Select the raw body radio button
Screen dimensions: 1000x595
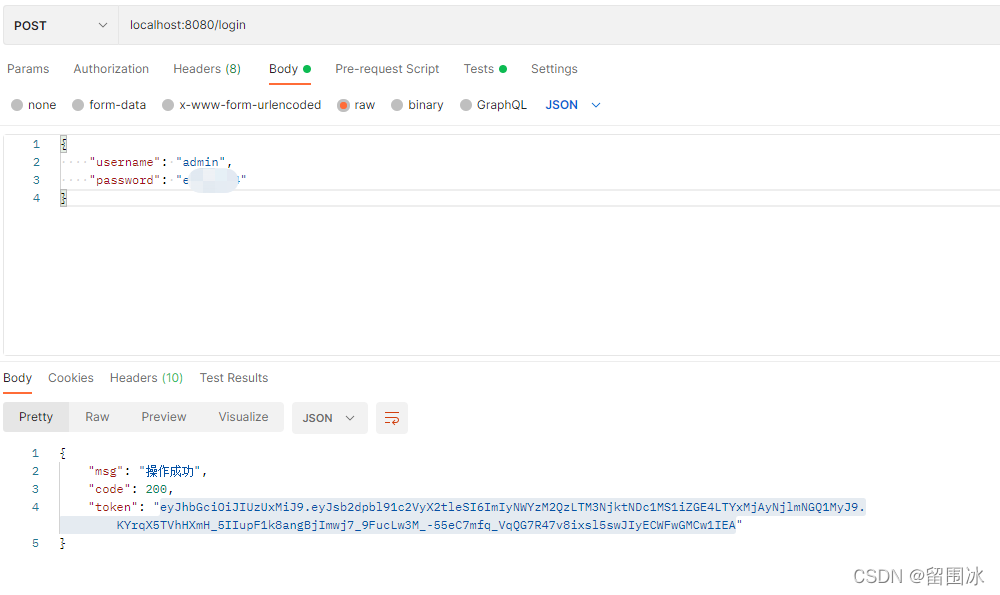(343, 105)
